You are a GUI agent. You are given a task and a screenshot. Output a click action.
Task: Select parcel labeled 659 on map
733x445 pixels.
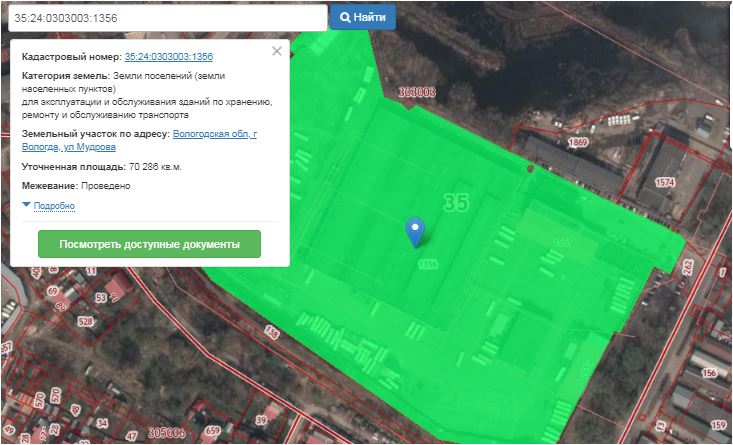213,433
